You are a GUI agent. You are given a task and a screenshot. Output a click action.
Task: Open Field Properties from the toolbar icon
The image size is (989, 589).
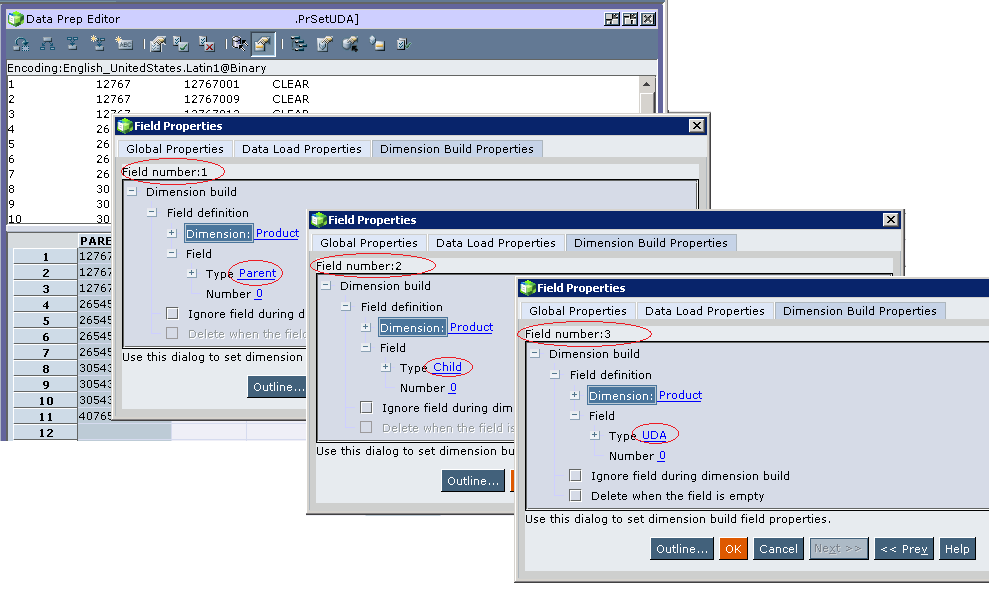(158, 44)
